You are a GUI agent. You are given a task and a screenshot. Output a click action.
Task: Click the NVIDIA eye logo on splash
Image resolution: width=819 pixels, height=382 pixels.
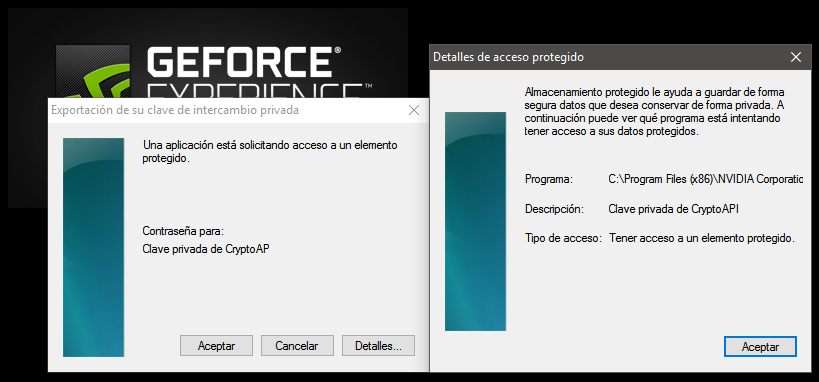[x=92, y=72]
